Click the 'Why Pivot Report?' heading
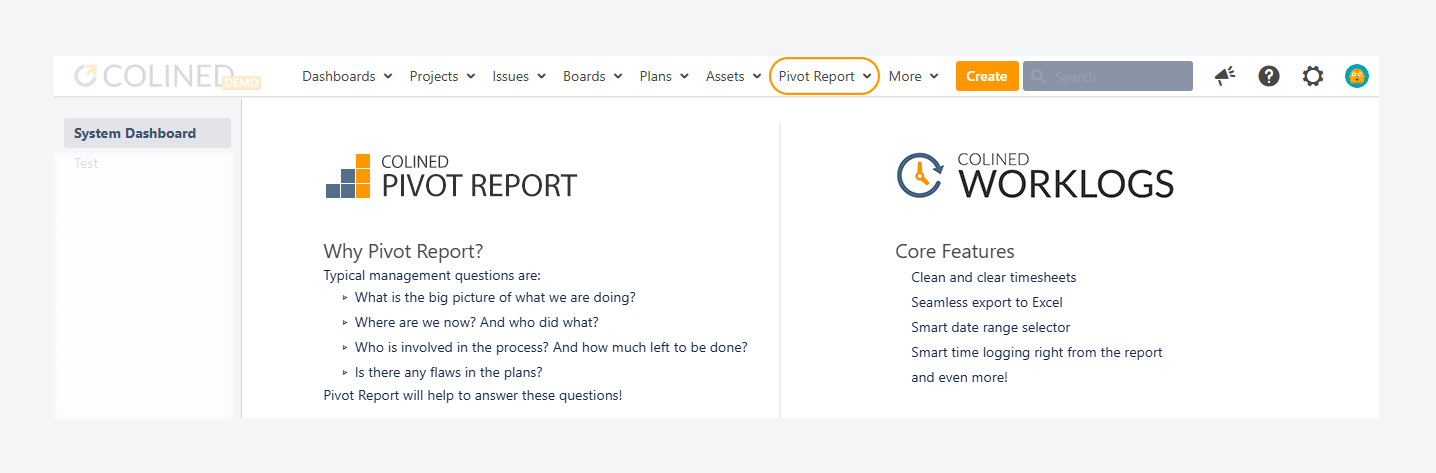 click(x=403, y=252)
